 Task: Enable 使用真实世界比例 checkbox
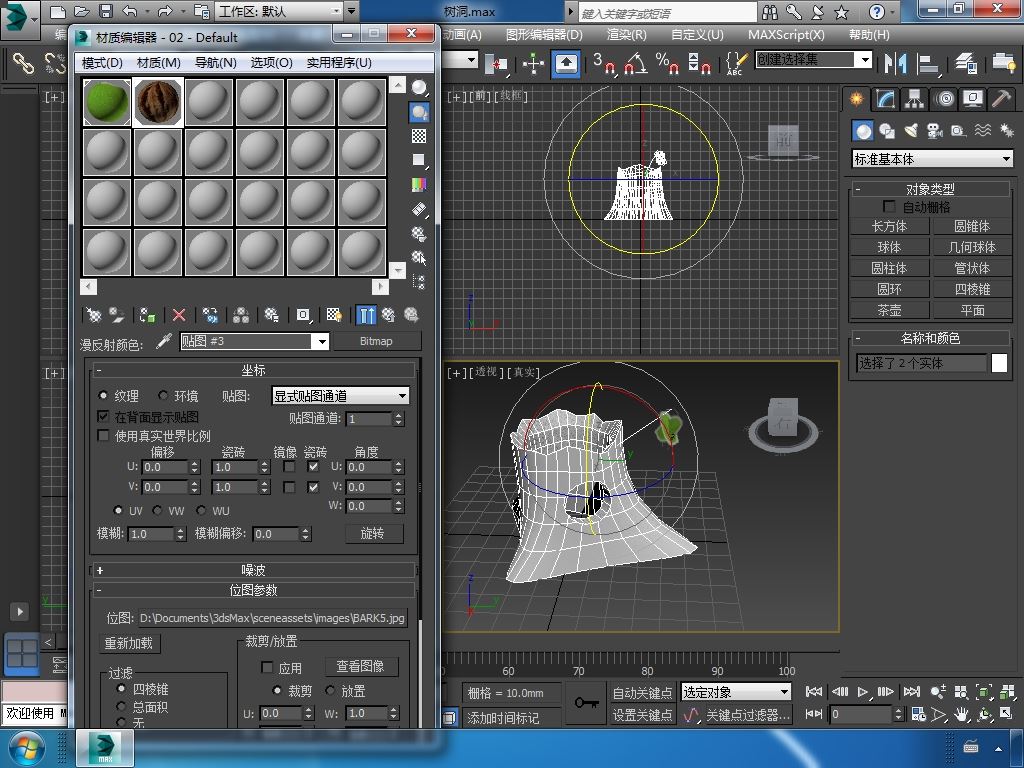pos(103,436)
